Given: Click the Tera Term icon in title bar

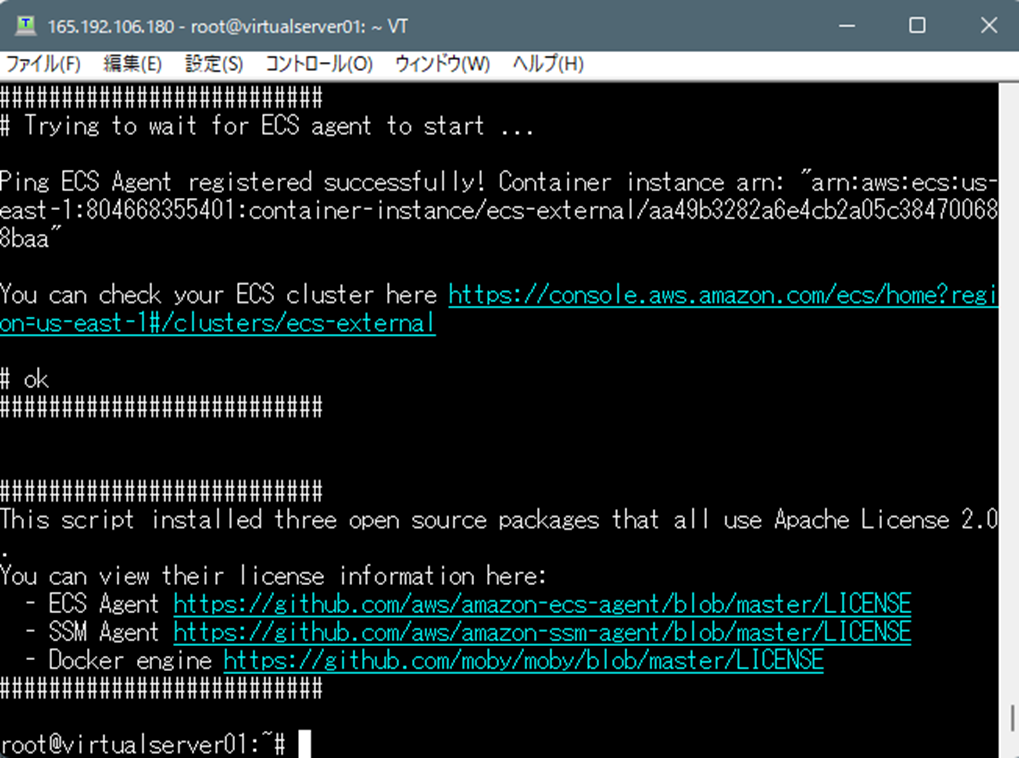Looking at the screenshot, I should [25, 26].
